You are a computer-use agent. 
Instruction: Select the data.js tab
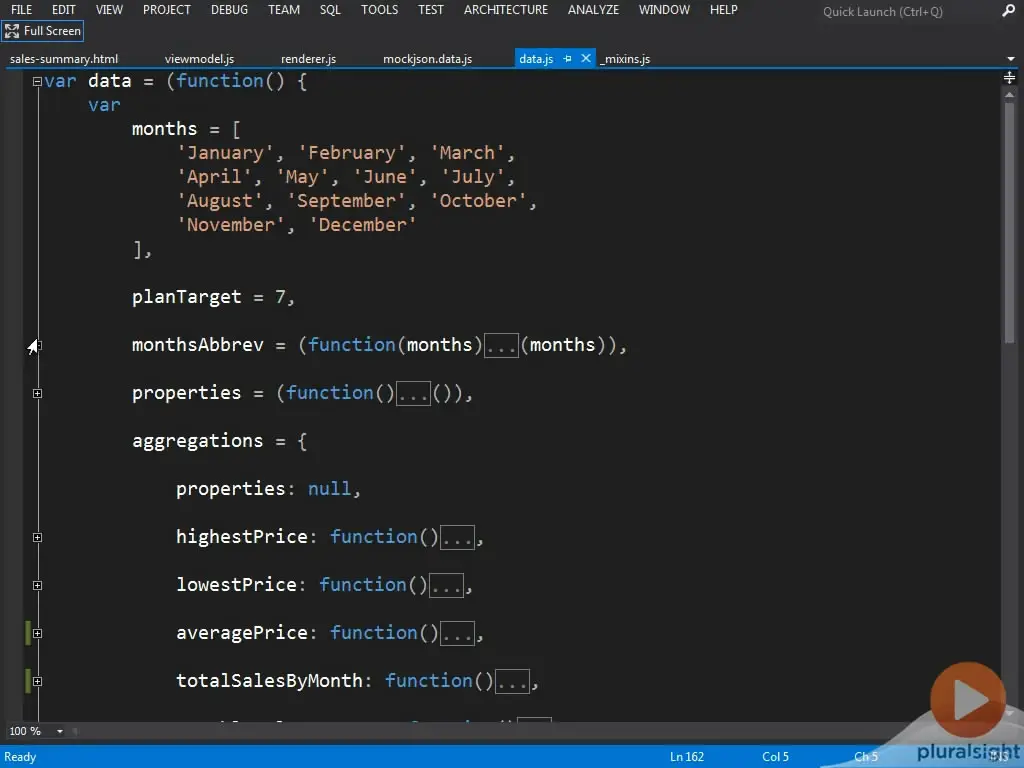click(x=536, y=59)
